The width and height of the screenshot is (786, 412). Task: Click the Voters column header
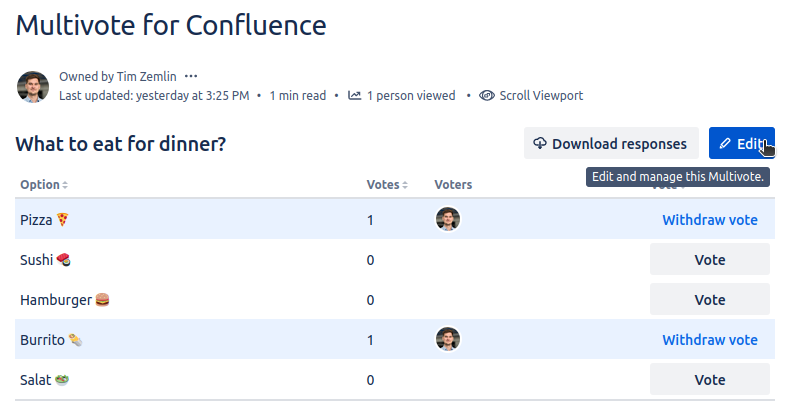(x=453, y=185)
